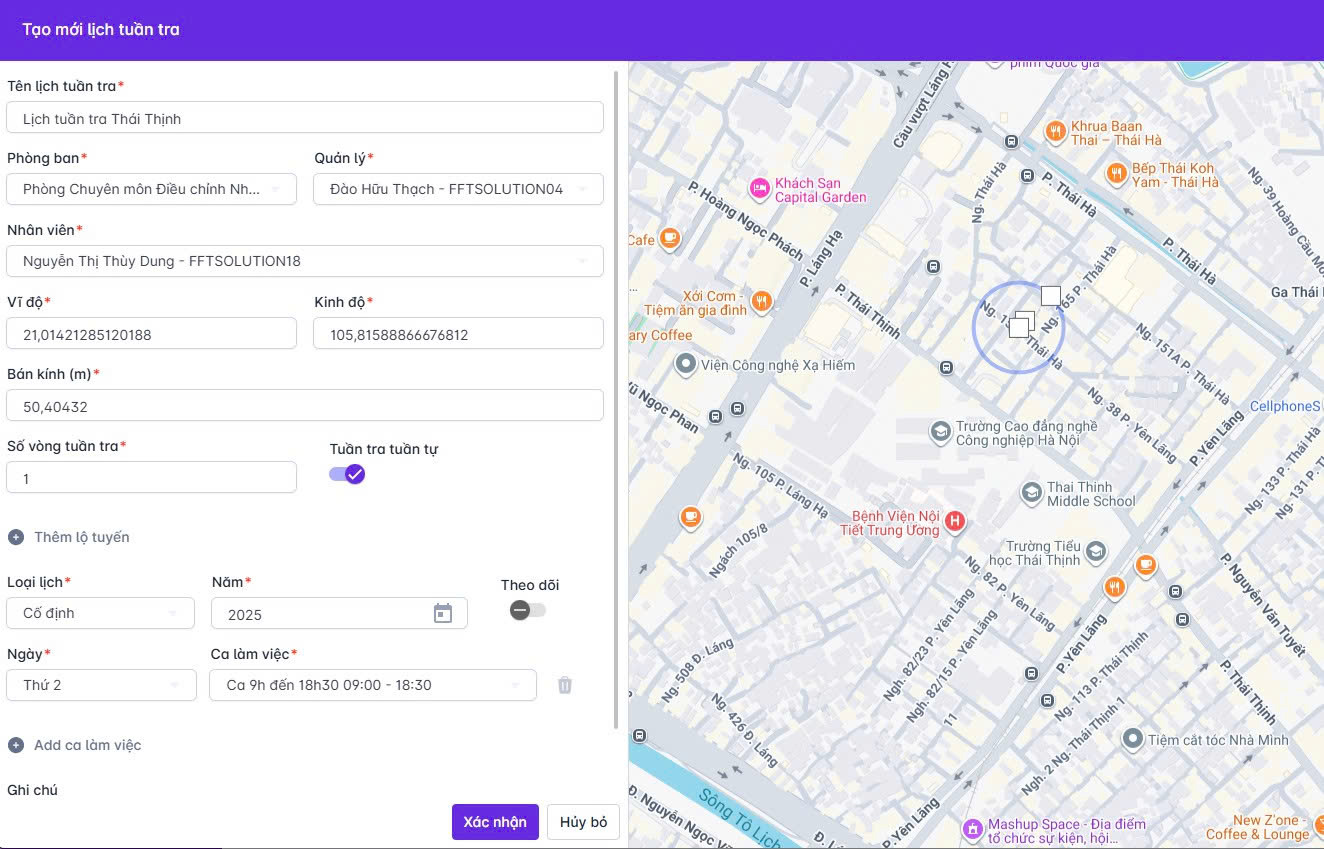Click the calendar icon in Năm field
This screenshot has width=1324, height=849.
443,614
